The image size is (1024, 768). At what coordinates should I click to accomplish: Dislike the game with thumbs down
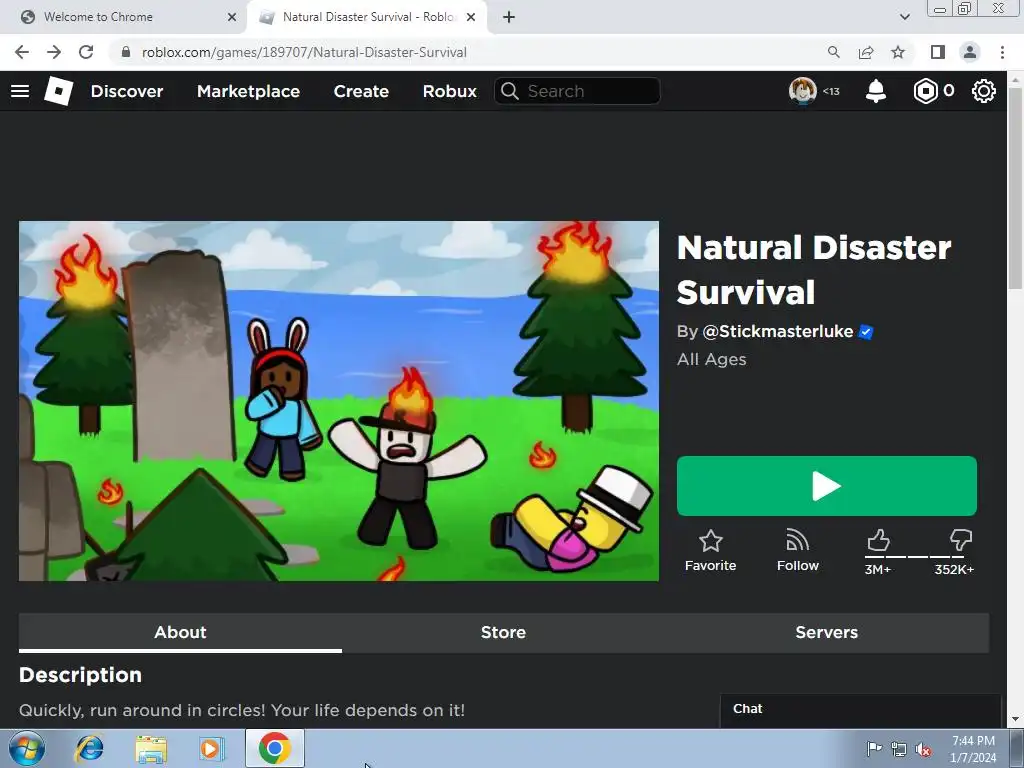[961, 541]
